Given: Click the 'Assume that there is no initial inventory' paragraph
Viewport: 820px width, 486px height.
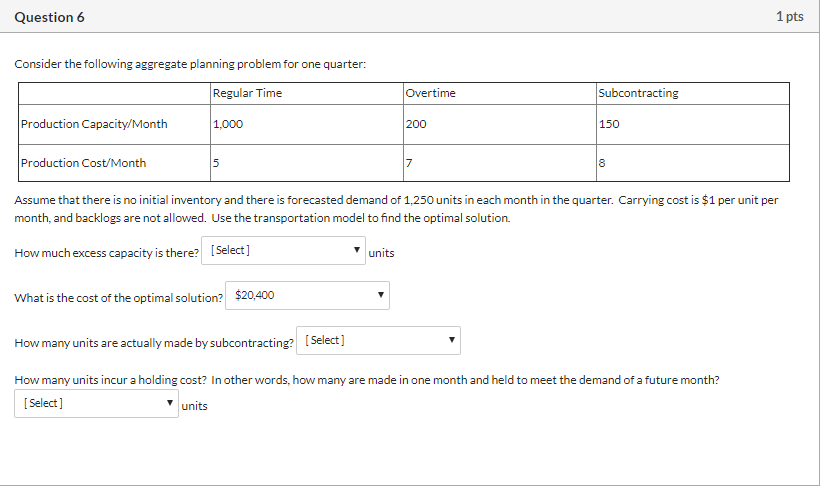Looking at the screenshot, I should point(396,209).
